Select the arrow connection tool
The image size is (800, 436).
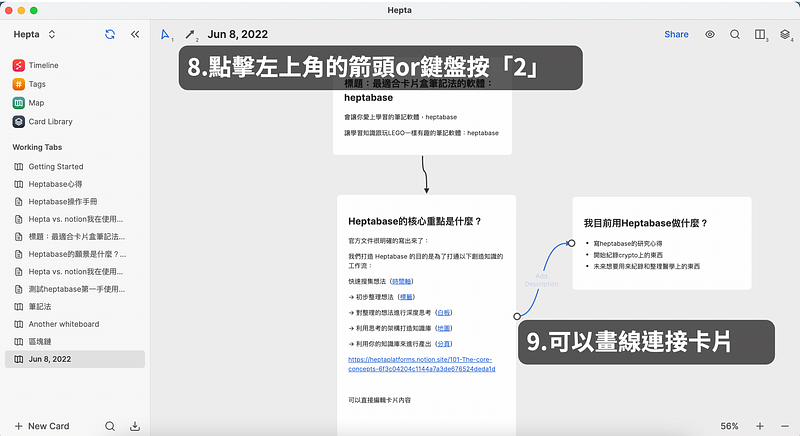tap(190, 34)
